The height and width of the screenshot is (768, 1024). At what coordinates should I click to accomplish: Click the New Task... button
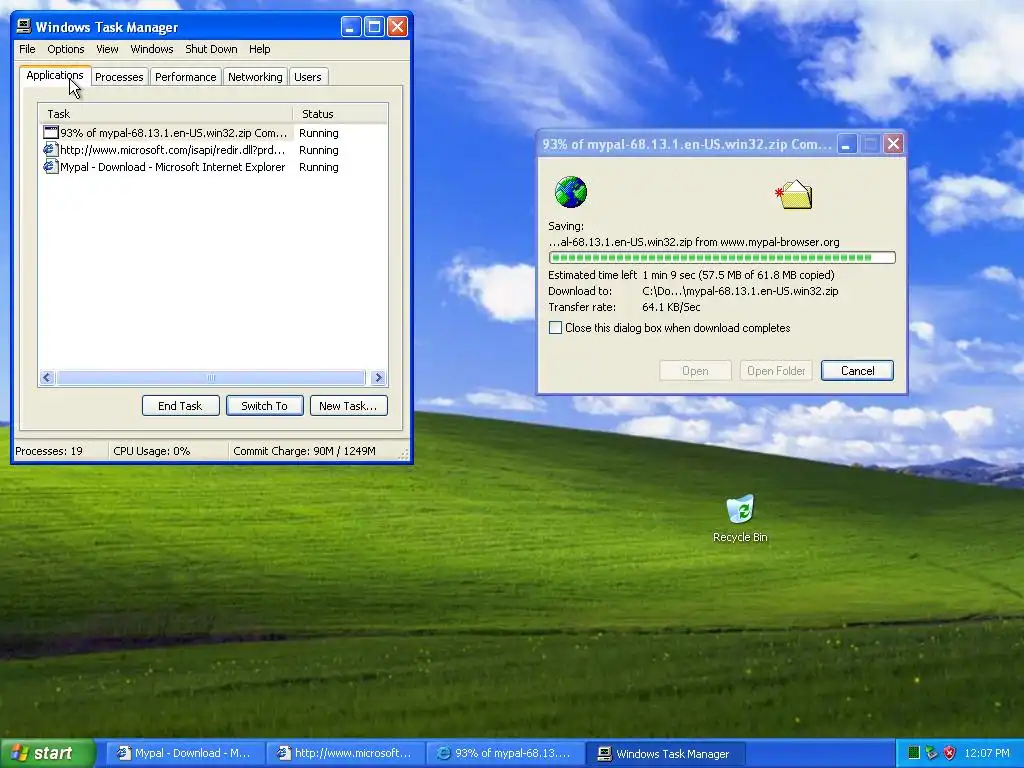[x=348, y=406]
